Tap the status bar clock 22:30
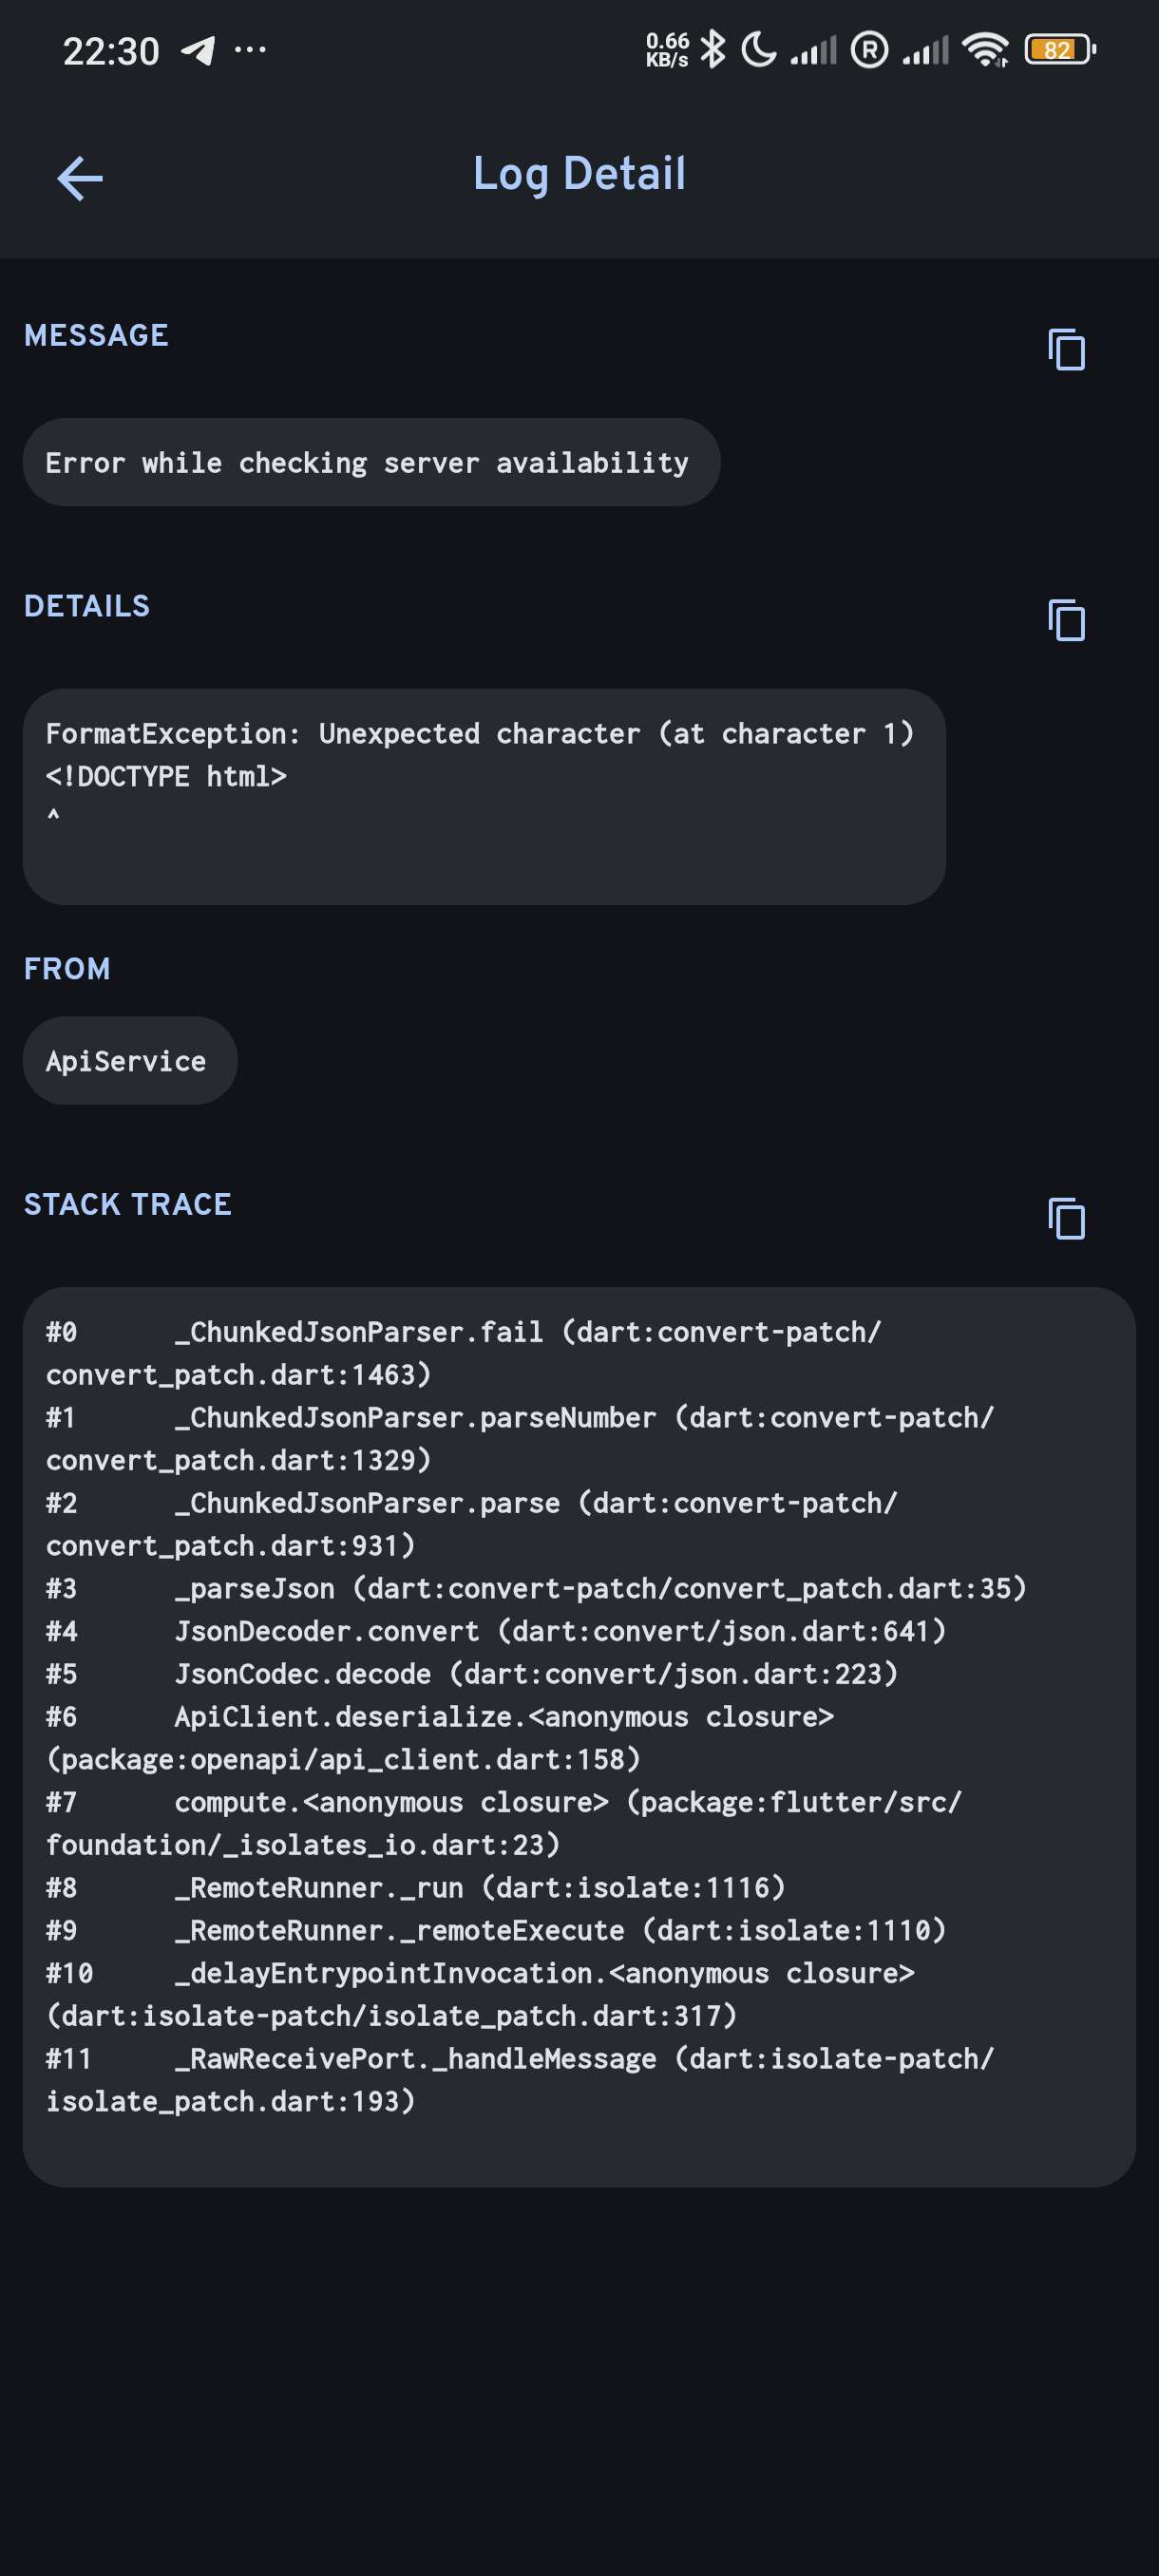Image resolution: width=1159 pixels, height=2576 pixels. pos(111,51)
